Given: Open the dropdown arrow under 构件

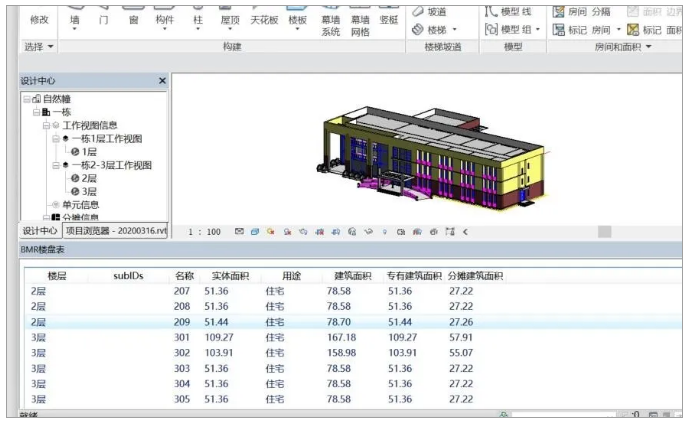Looking at the screenshot, I should (165, 29).
